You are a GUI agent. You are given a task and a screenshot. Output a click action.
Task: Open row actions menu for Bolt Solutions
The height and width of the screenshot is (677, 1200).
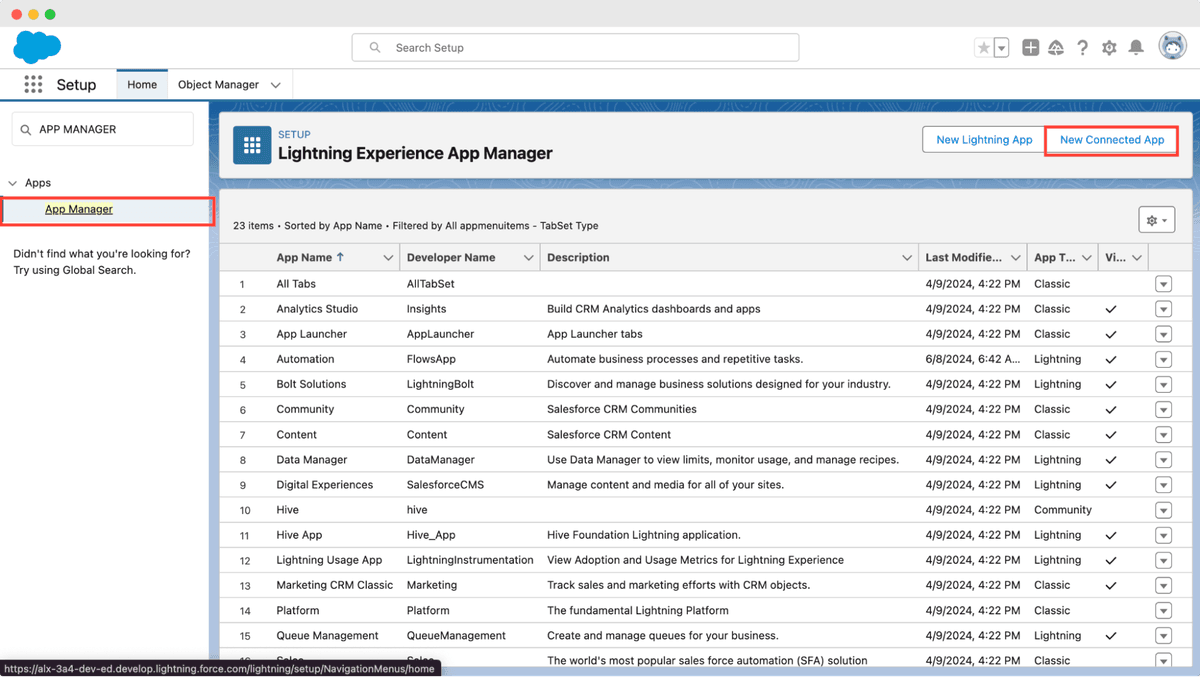(1163, 384)
